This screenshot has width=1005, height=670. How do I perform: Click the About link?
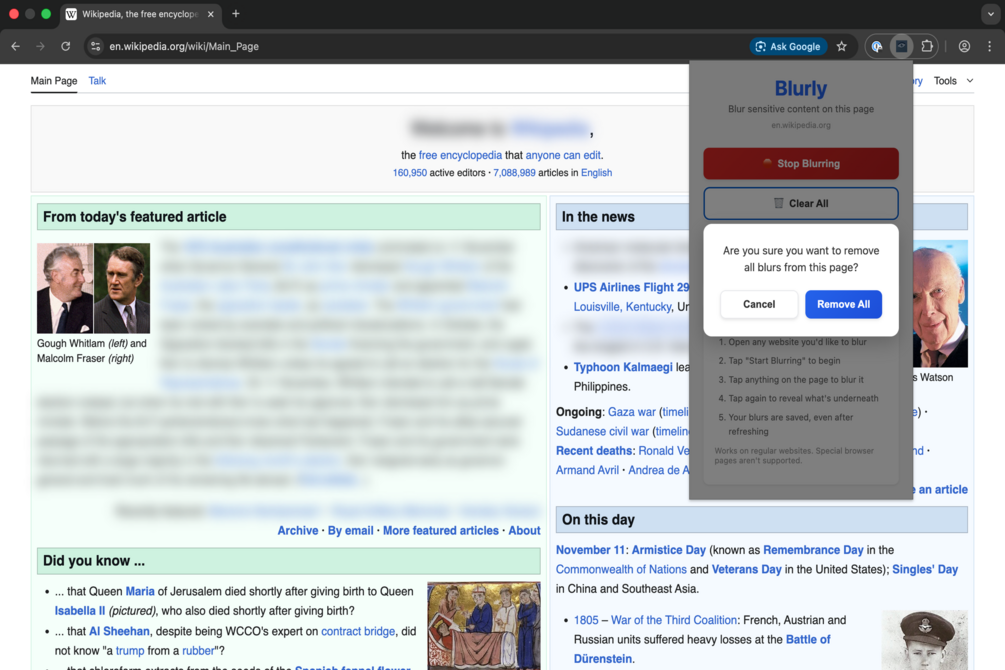point(524,530)
